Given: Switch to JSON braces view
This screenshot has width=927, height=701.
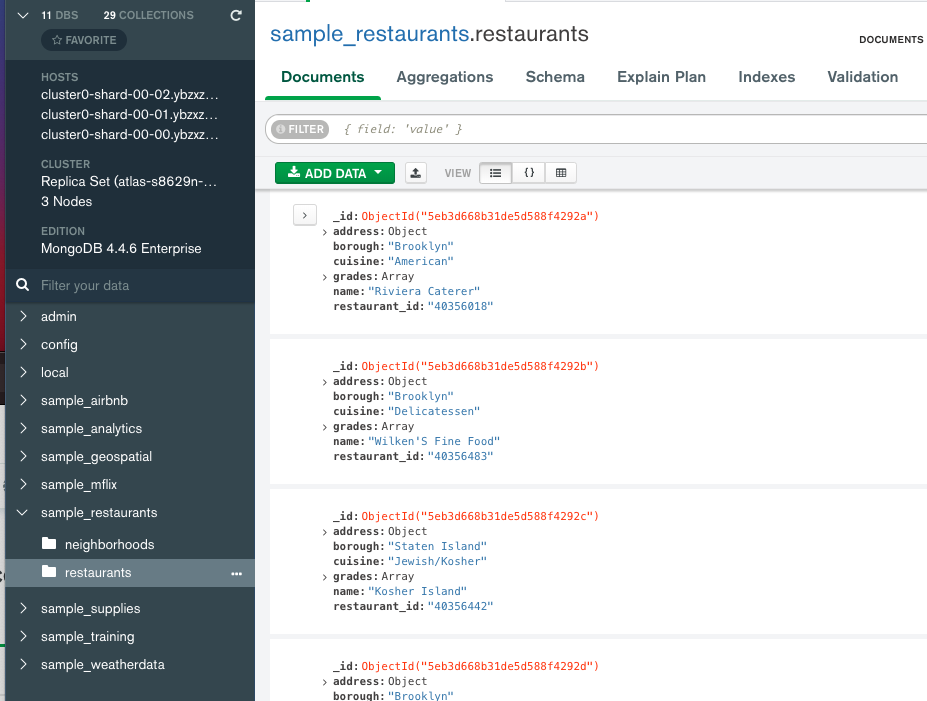Looking at the screenshot, I should point(529,173).
